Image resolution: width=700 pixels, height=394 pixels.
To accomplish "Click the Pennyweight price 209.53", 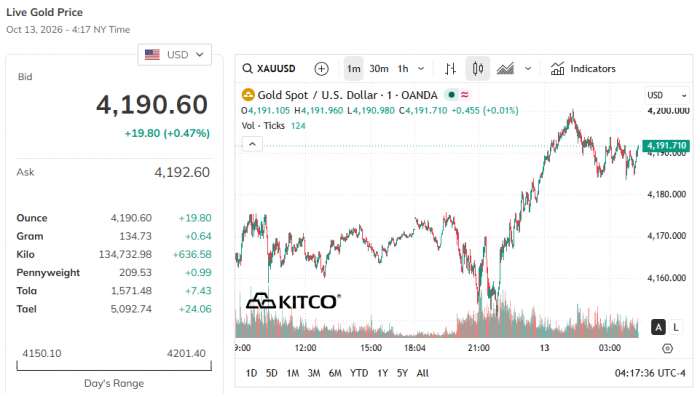I will (135, 273).
